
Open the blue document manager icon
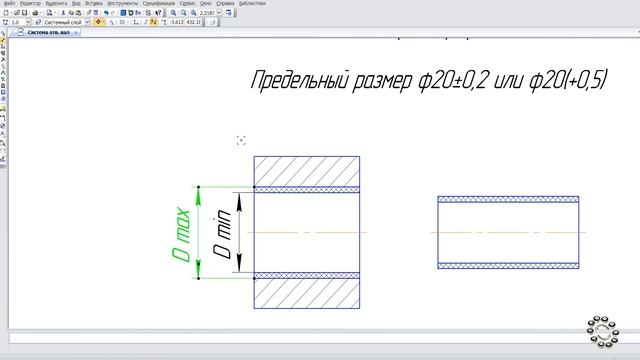(x=123, y=13)
